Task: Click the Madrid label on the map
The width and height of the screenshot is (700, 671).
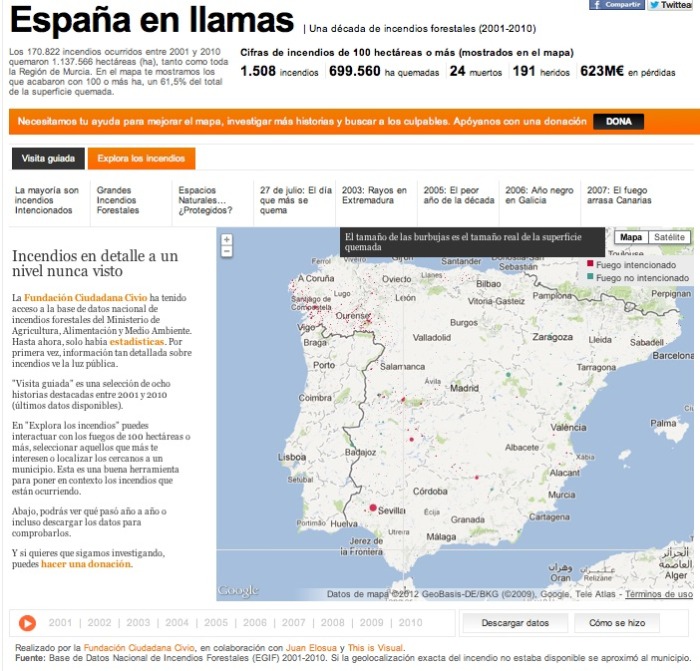Action: click(x=464, y=388)
